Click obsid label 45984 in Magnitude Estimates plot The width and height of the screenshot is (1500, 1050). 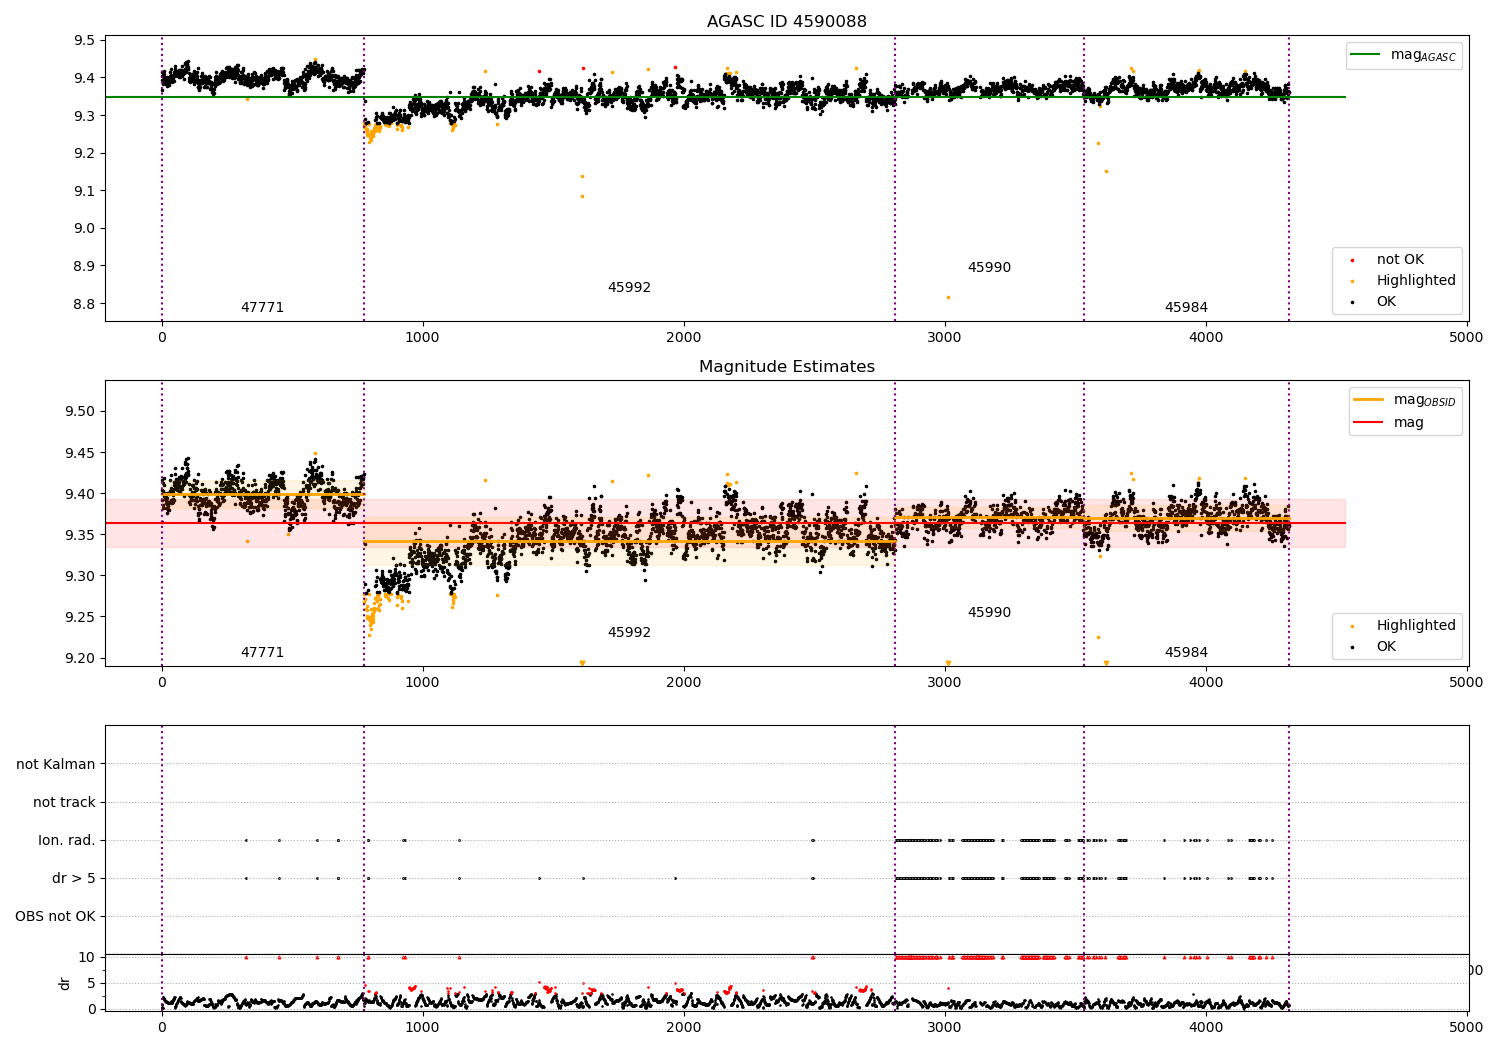click(1186, 653)
